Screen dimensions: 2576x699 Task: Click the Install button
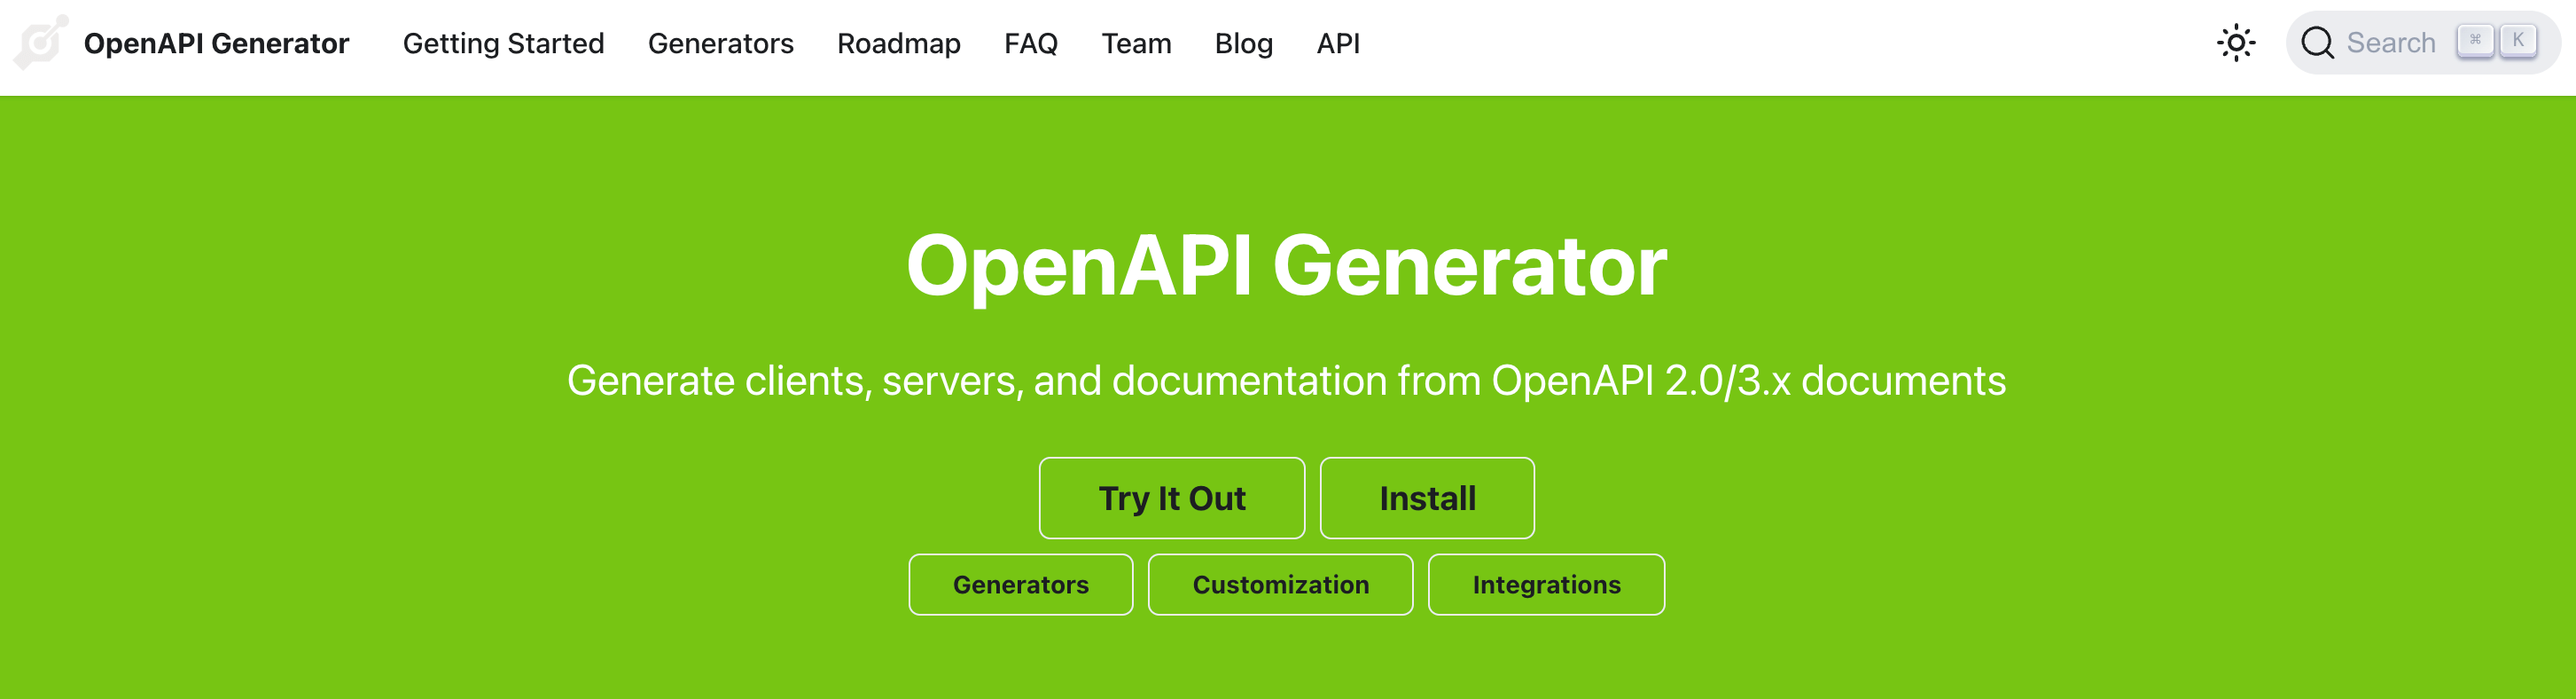point(1426,498)
